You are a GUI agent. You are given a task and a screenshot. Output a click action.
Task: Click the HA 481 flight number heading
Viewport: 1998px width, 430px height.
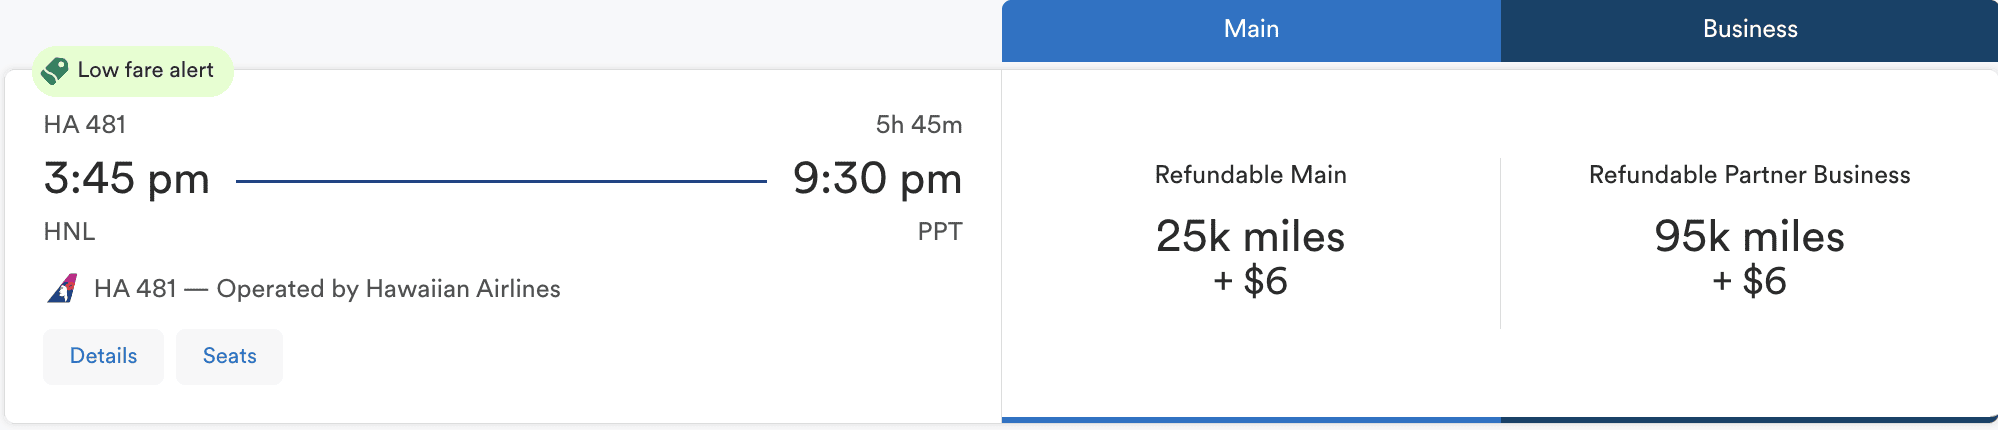[85, 125]
